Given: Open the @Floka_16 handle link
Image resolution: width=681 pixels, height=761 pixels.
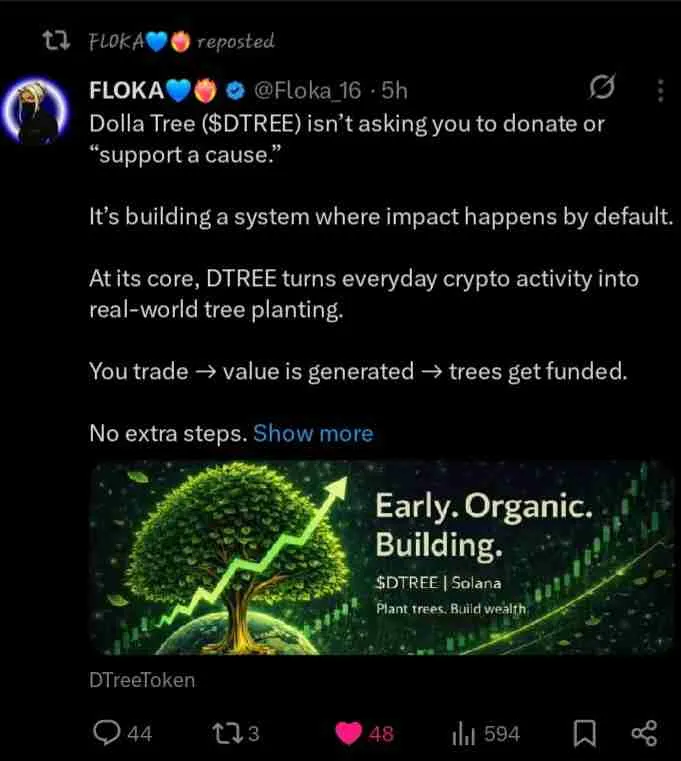Looking at the screenshot, I should click(307, 92).
